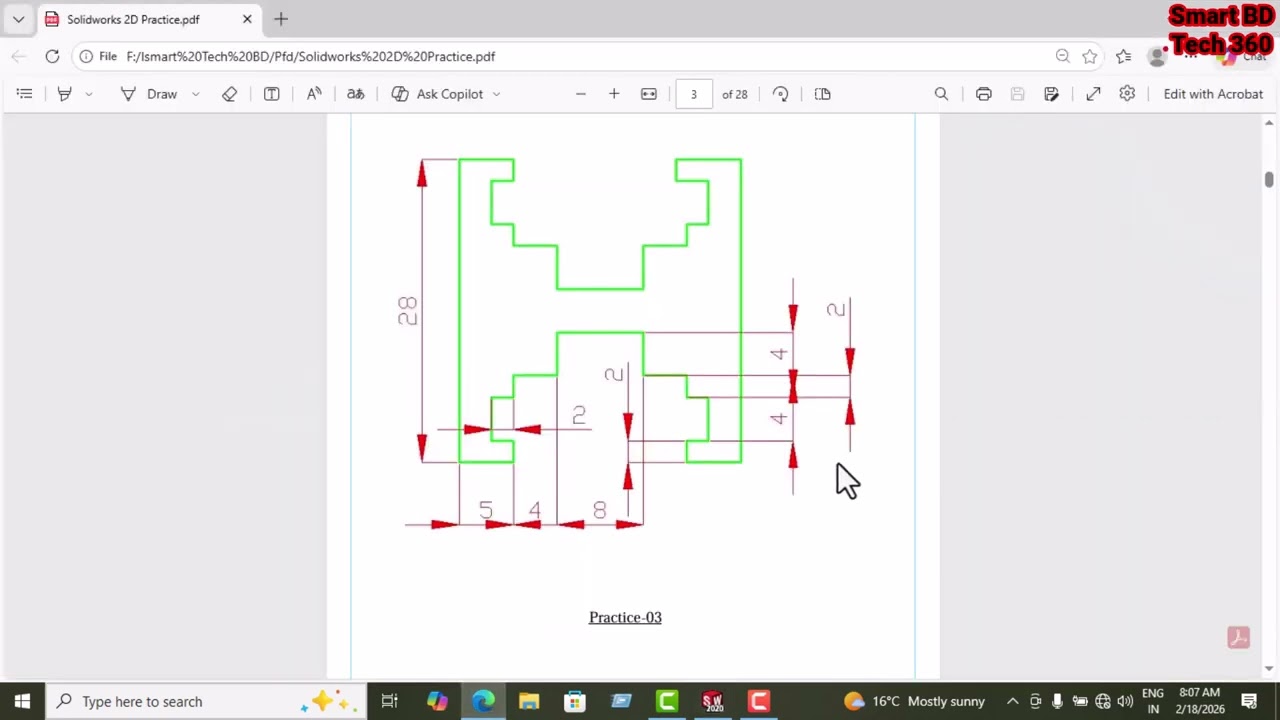Open volume control in system tray

(x=1125, y=701)
